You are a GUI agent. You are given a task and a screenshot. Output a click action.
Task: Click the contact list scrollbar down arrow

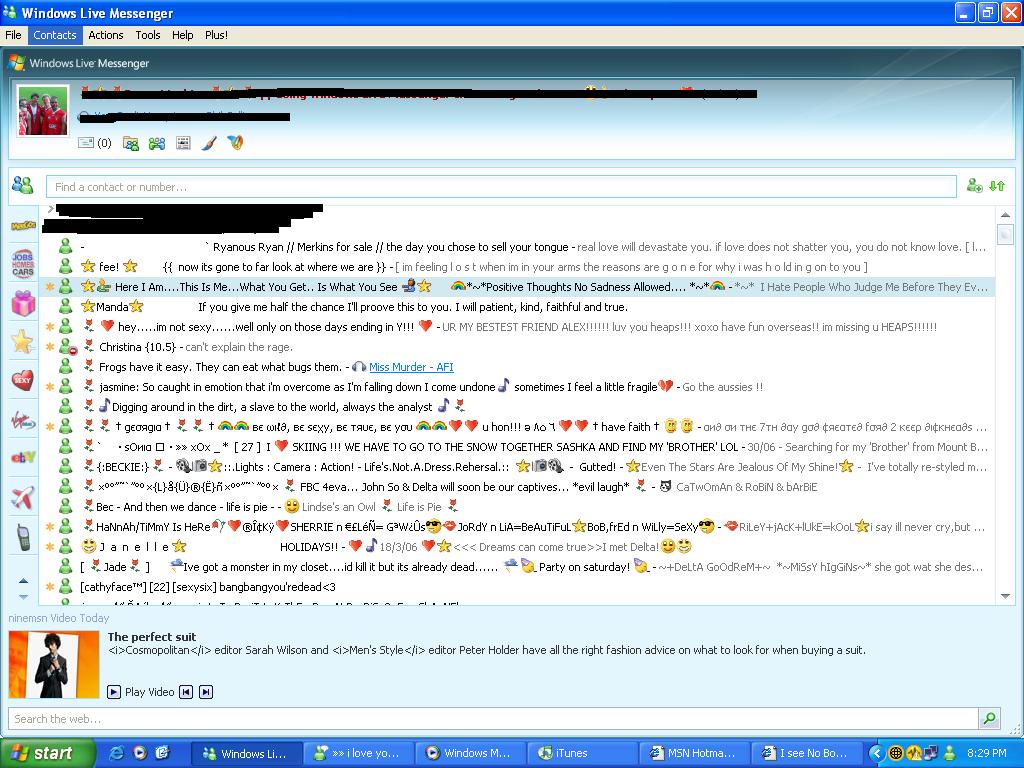[x=1005, y=596]
